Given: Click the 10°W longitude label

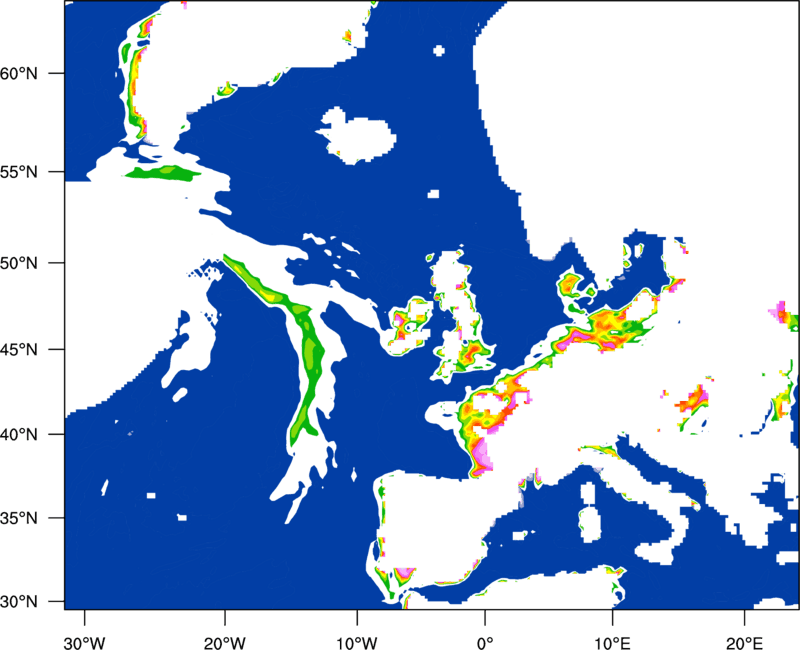Looking at the screenshot, I should (x=357, y=643).
